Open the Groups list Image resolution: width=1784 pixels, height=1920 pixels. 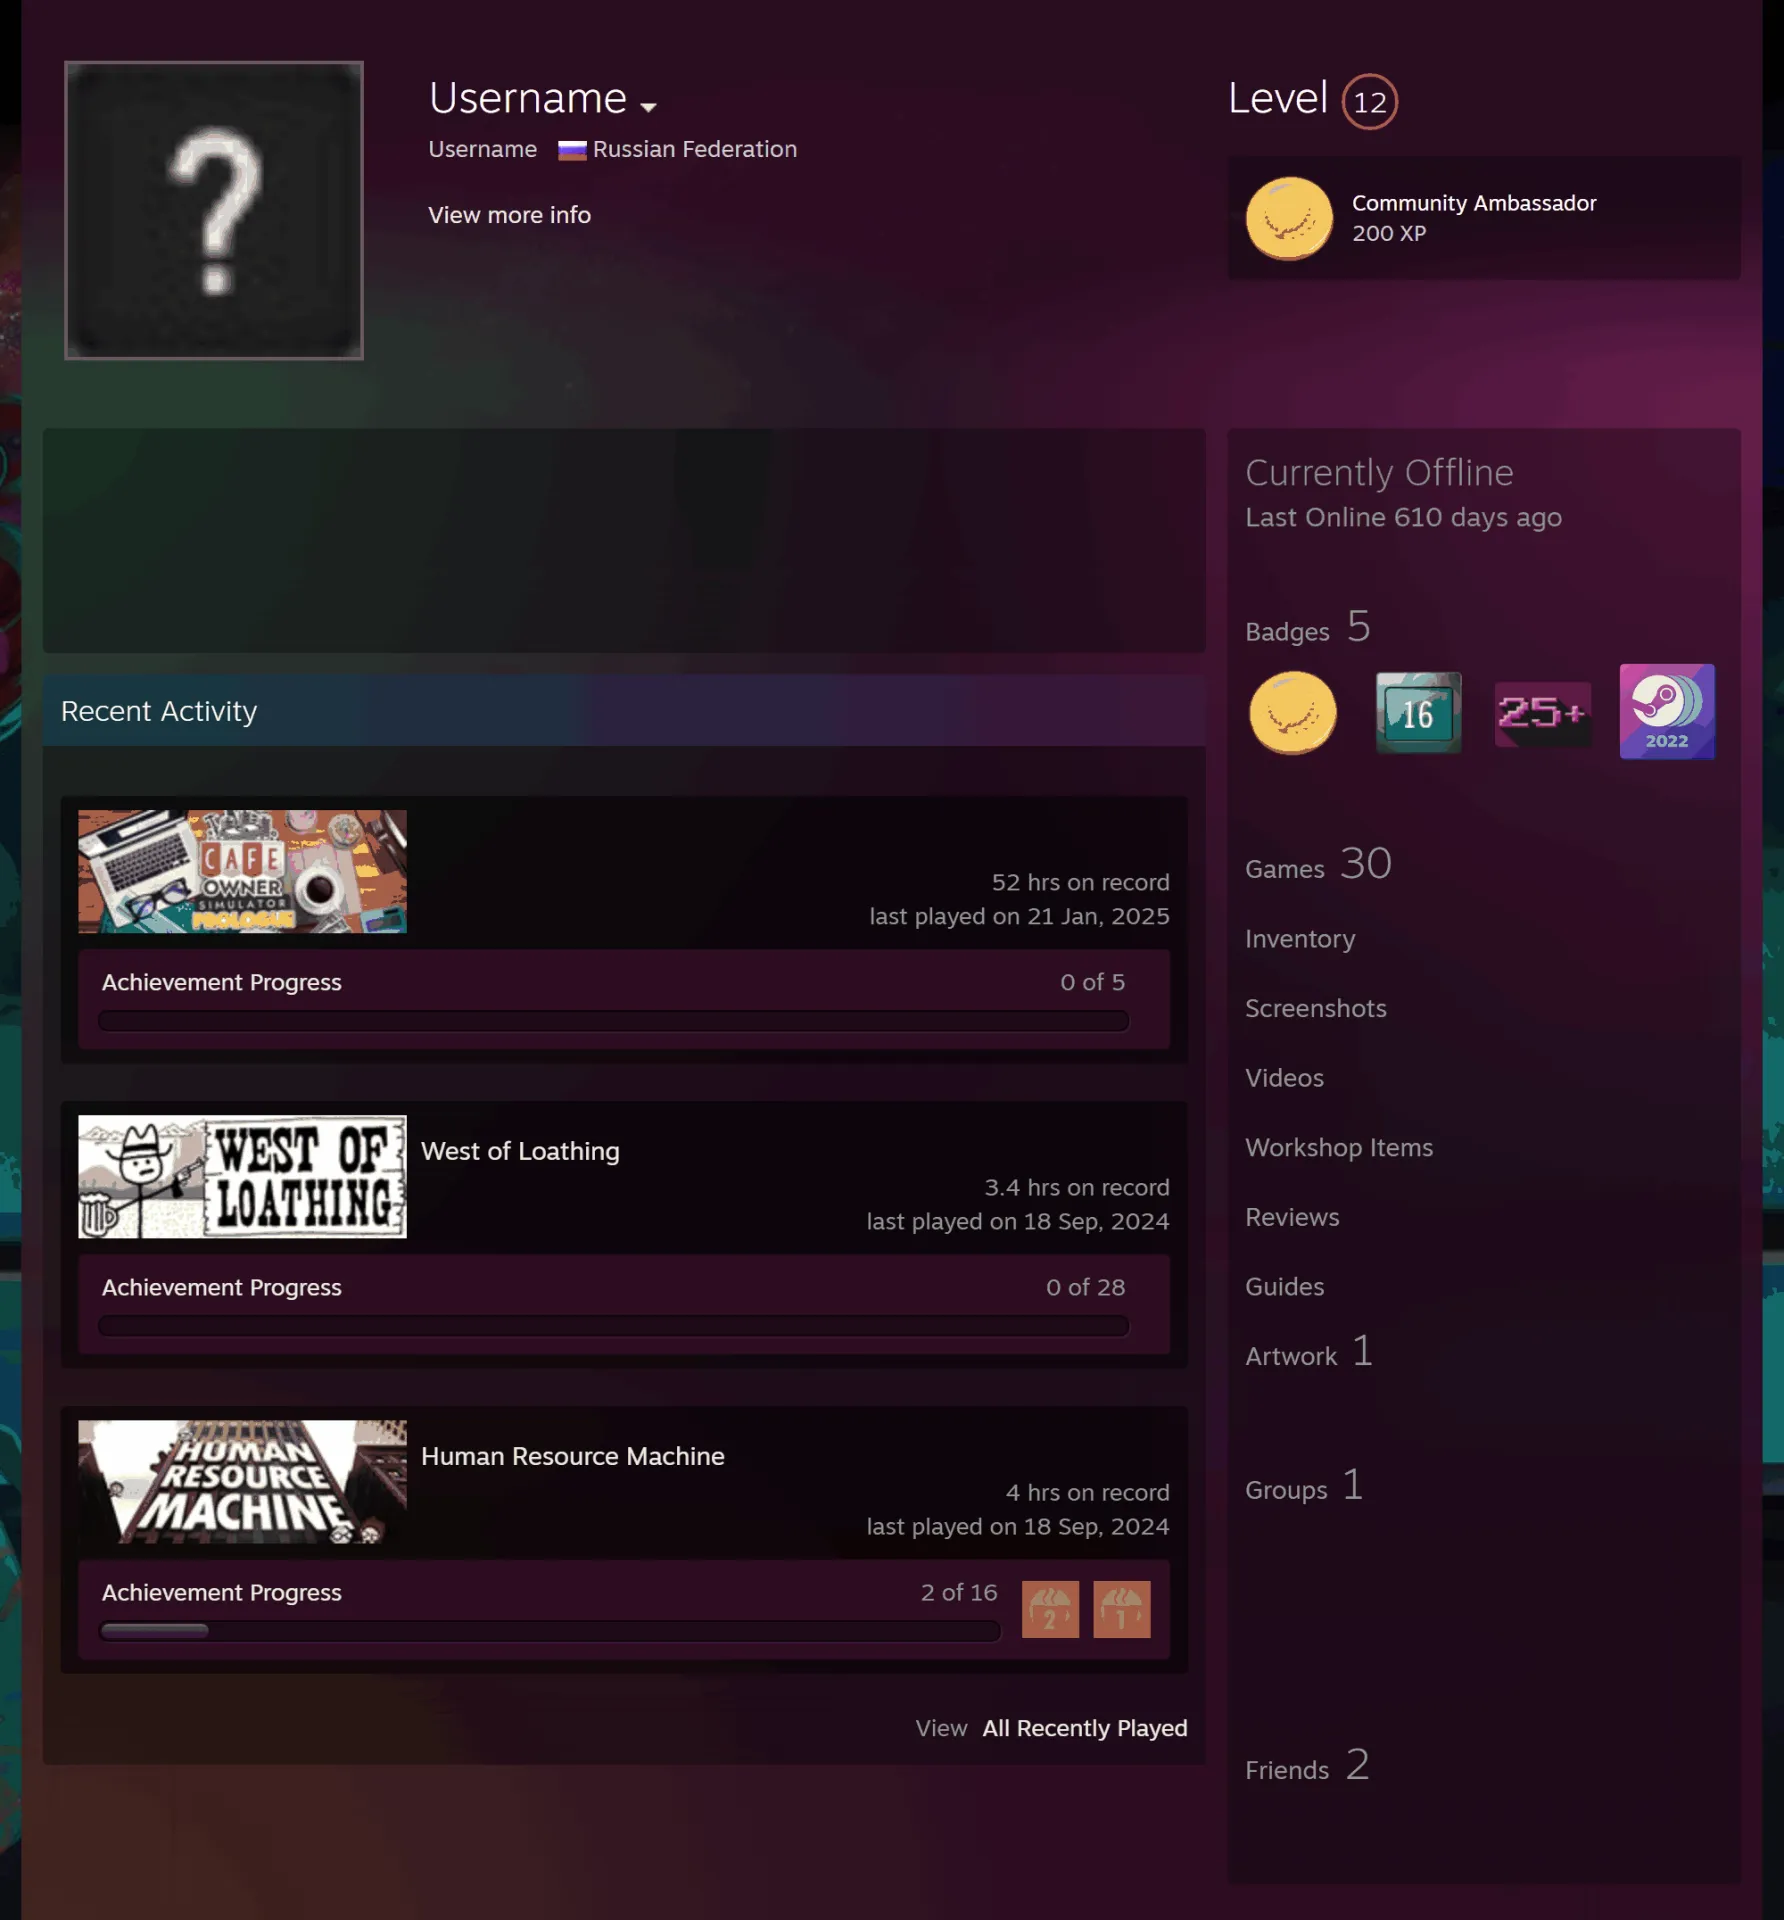coord(1303,1486)
